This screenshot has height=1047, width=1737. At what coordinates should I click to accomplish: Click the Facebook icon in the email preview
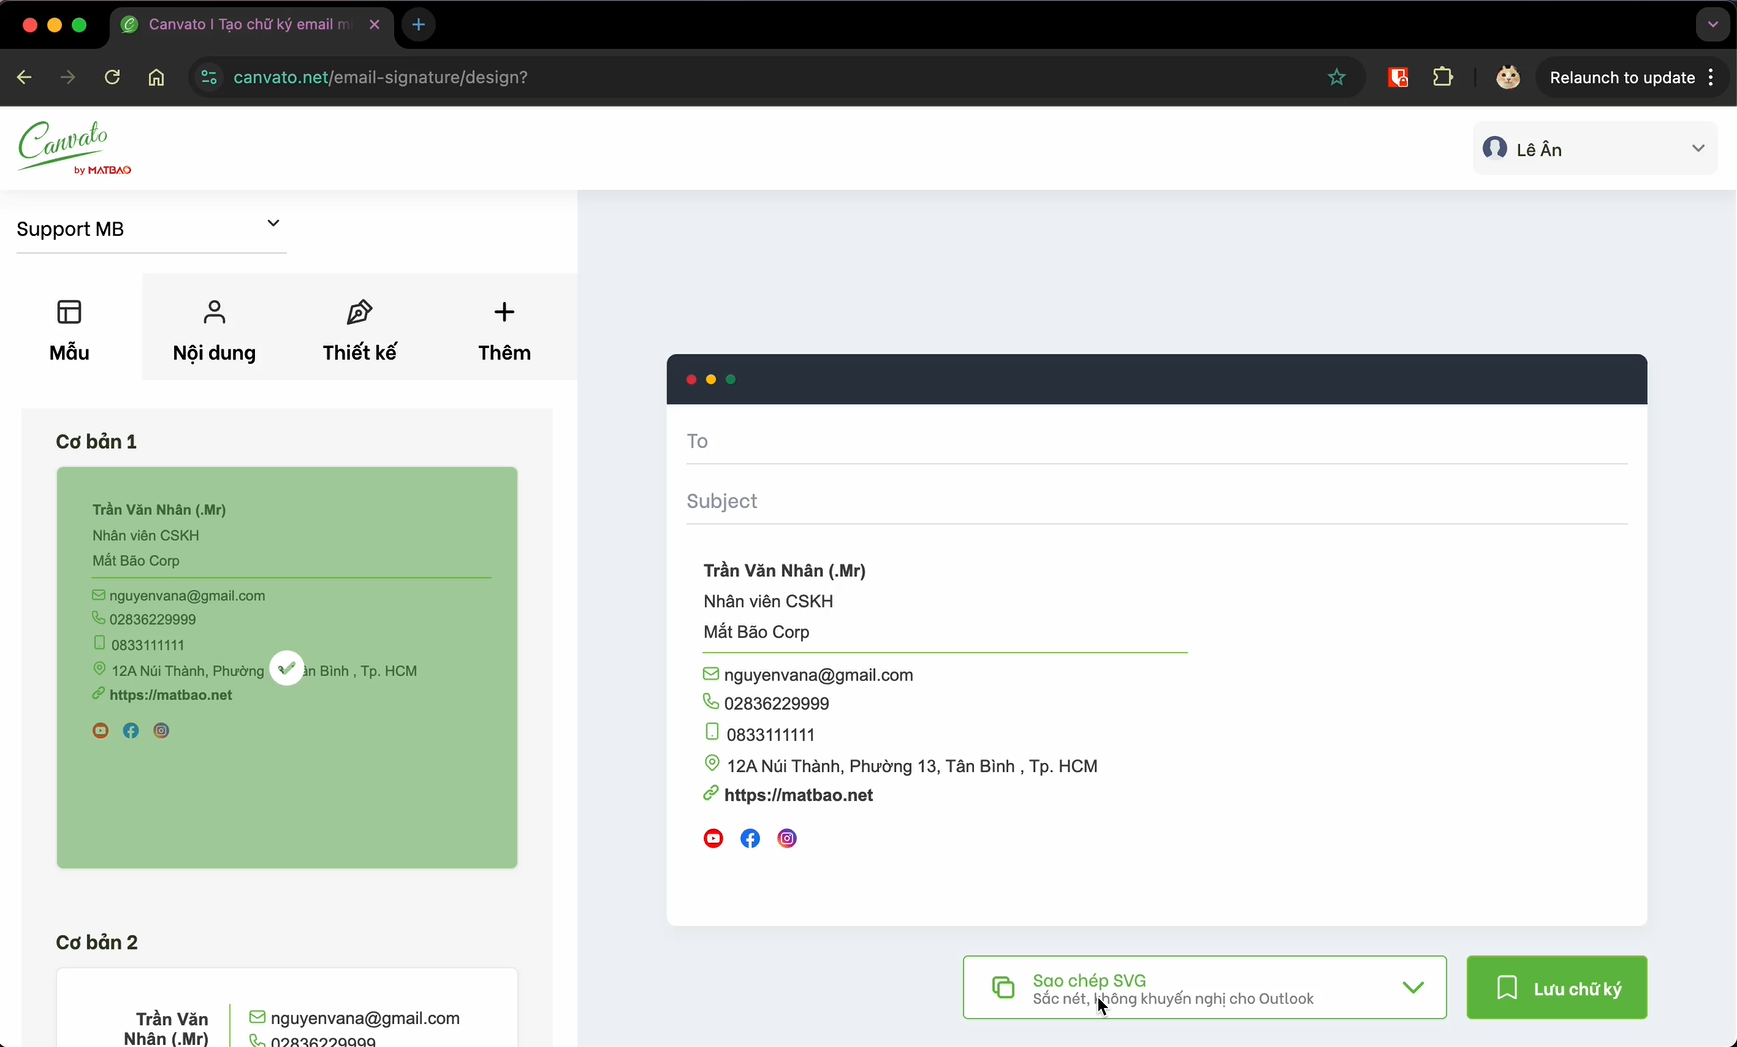pyautogui.click(x=750, y=838)
